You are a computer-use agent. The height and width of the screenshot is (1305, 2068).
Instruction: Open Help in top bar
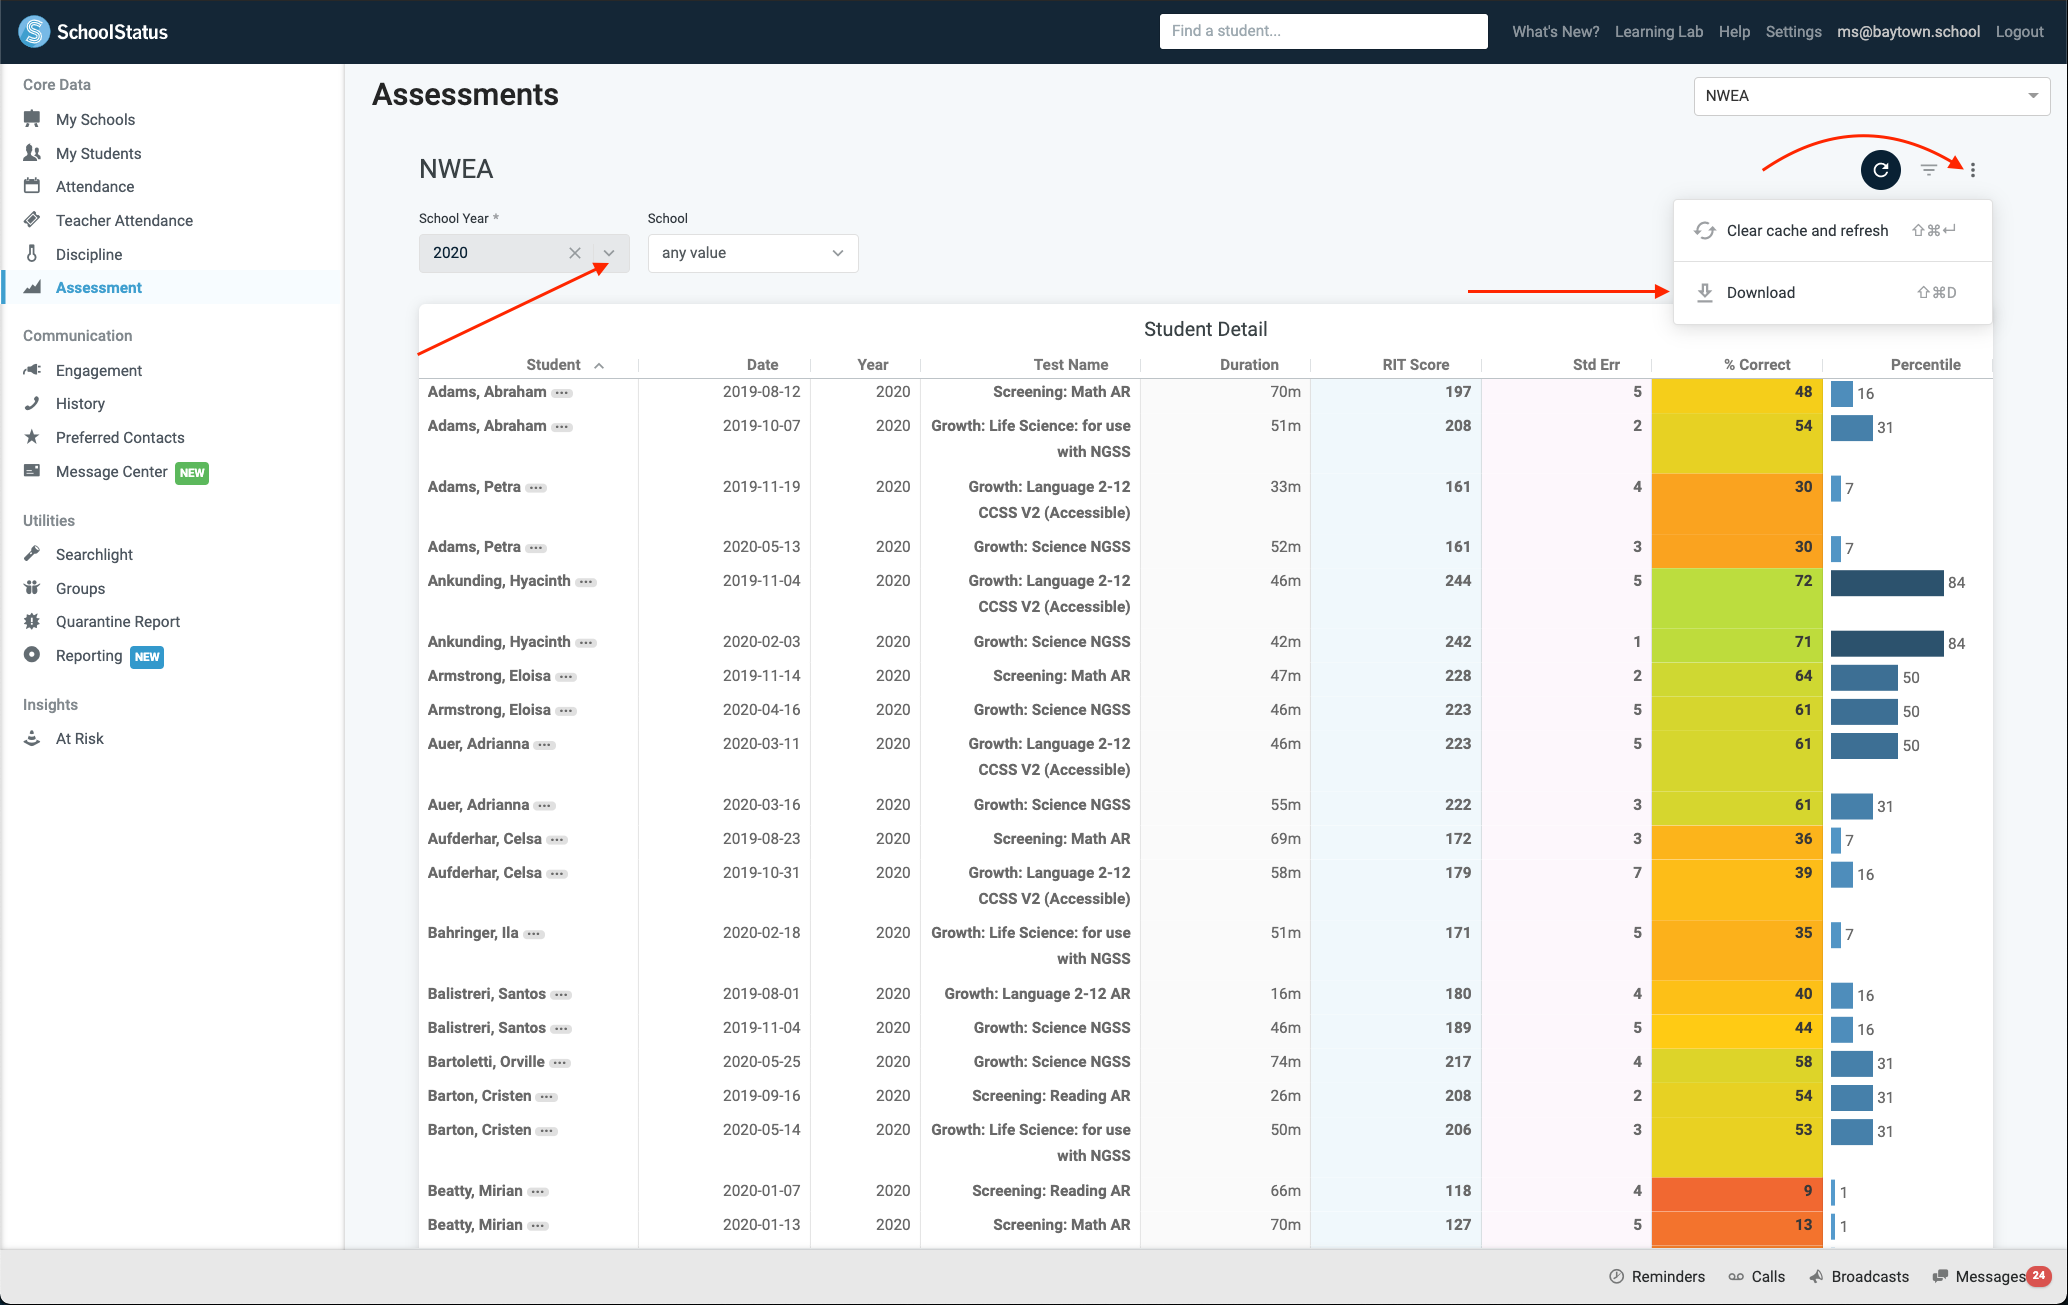click(1734, 32)
